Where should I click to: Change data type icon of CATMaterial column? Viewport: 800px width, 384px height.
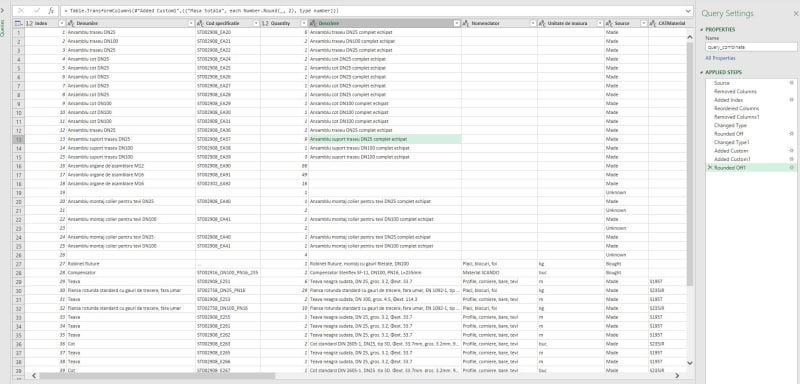click(654, 23)
